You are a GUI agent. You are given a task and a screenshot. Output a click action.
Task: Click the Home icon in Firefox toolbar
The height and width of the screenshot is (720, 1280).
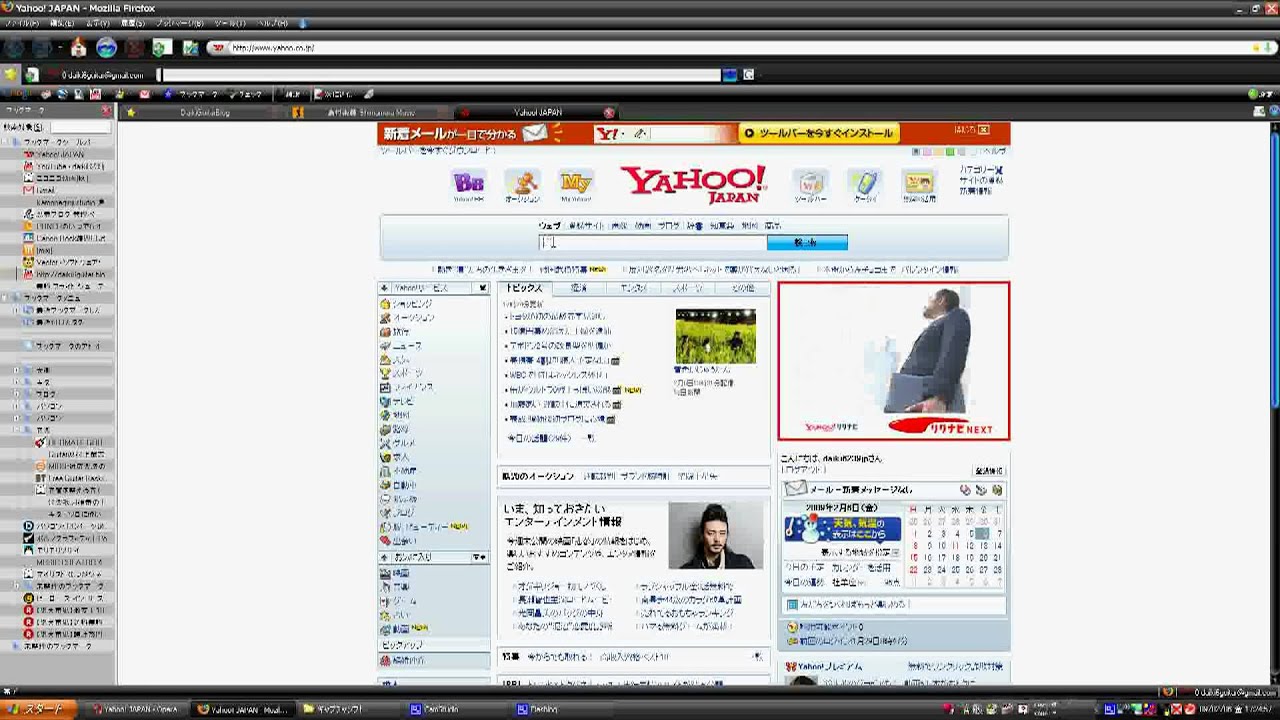pyautogui.click(x=78, y=47)
